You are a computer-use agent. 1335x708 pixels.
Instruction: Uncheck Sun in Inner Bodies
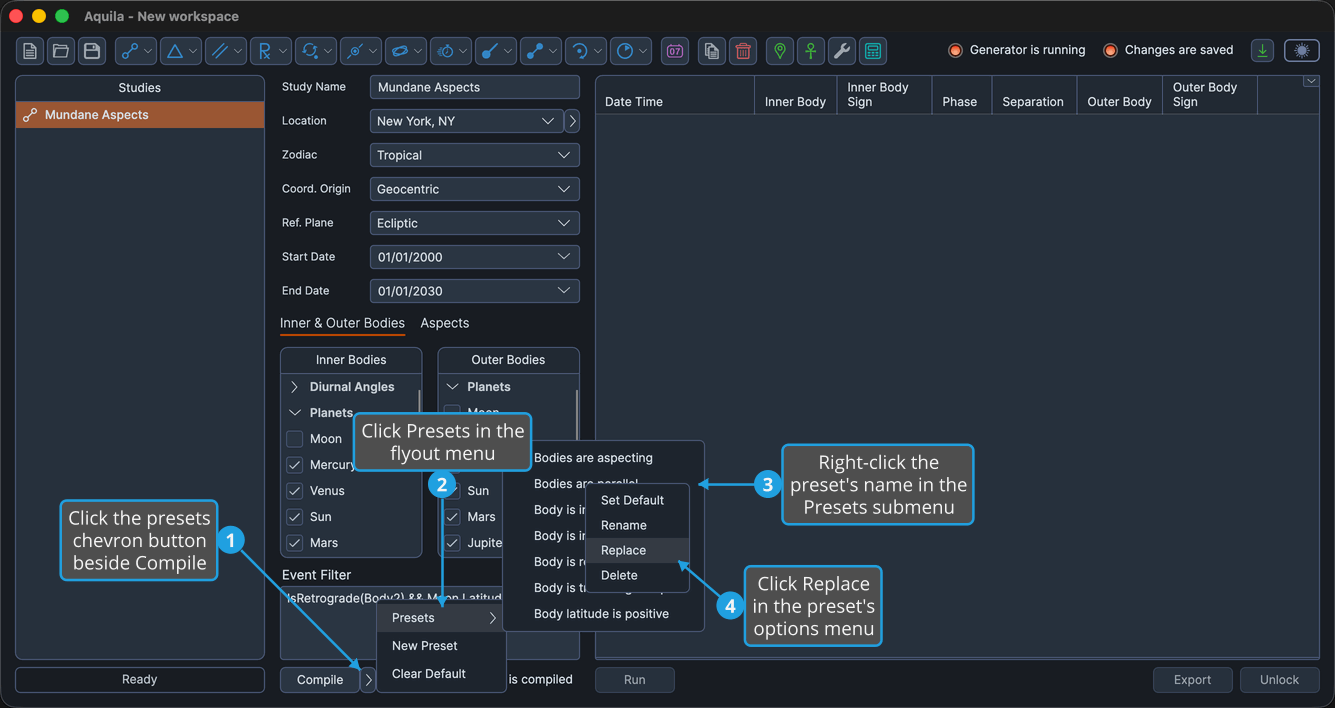[294, 517]
